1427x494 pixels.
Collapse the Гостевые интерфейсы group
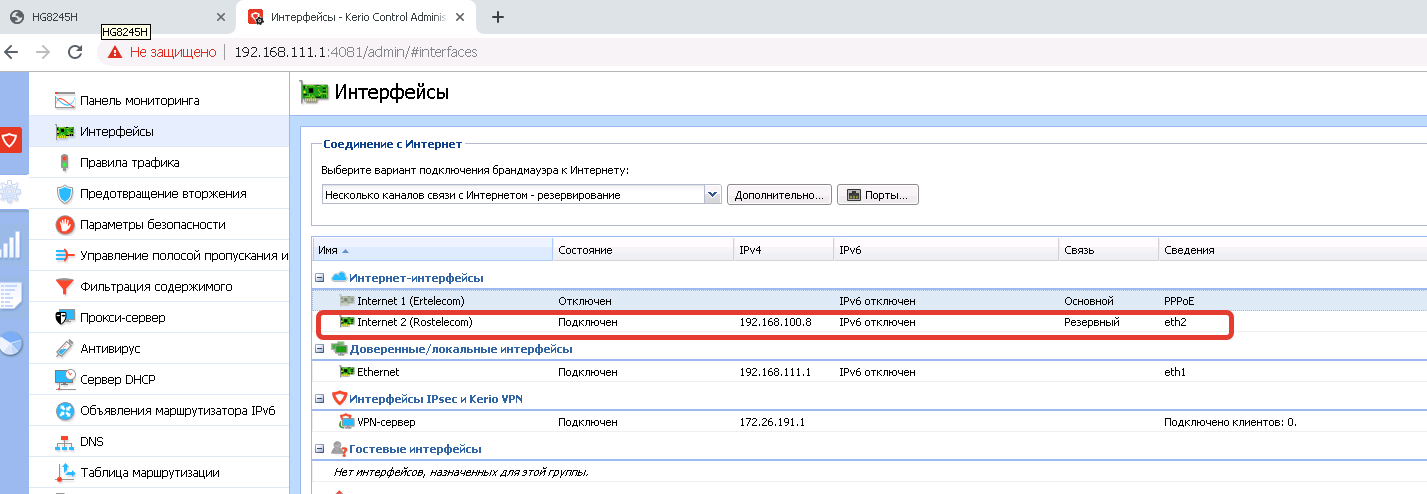(x=319, y=449)
